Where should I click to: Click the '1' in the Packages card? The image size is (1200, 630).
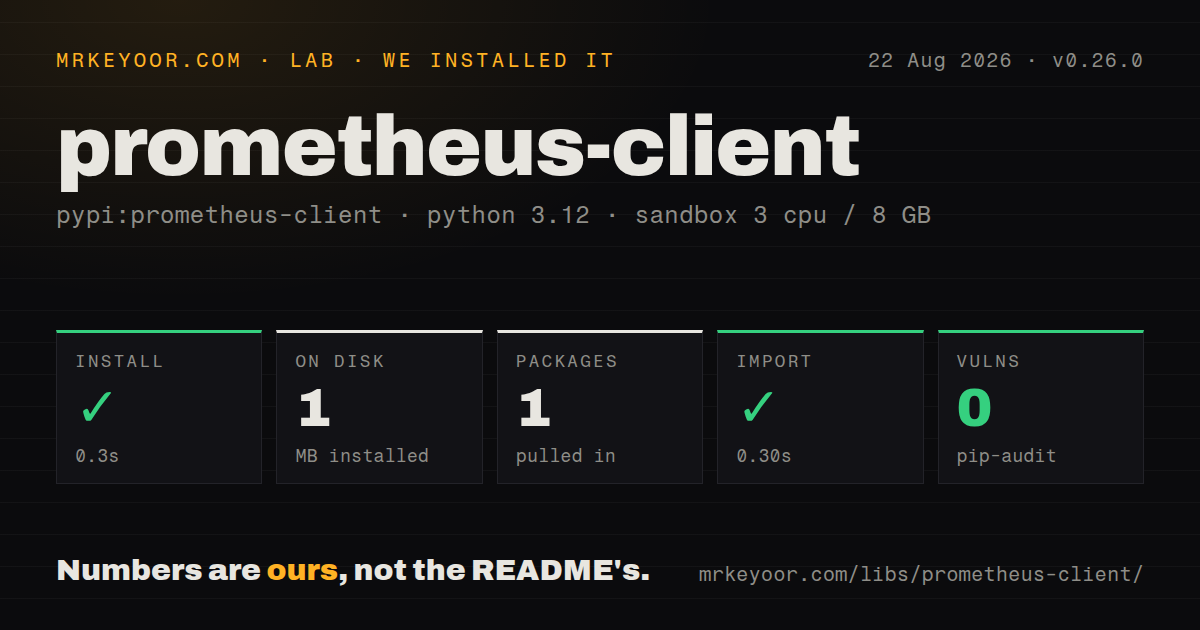point(534,408)
